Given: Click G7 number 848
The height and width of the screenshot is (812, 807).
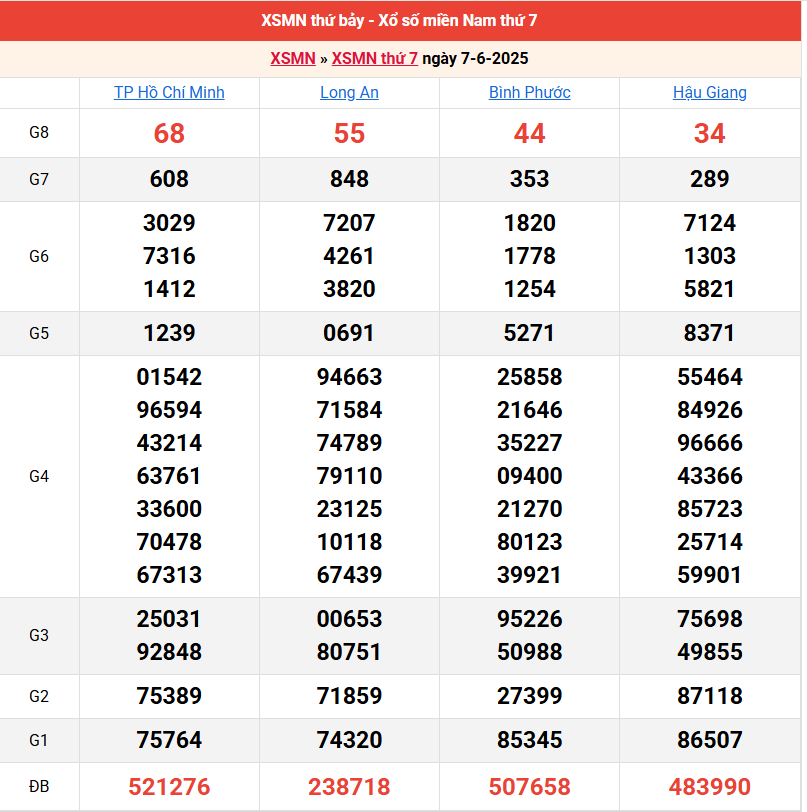Looking at the screenshot, I should (x=349, y=179).
